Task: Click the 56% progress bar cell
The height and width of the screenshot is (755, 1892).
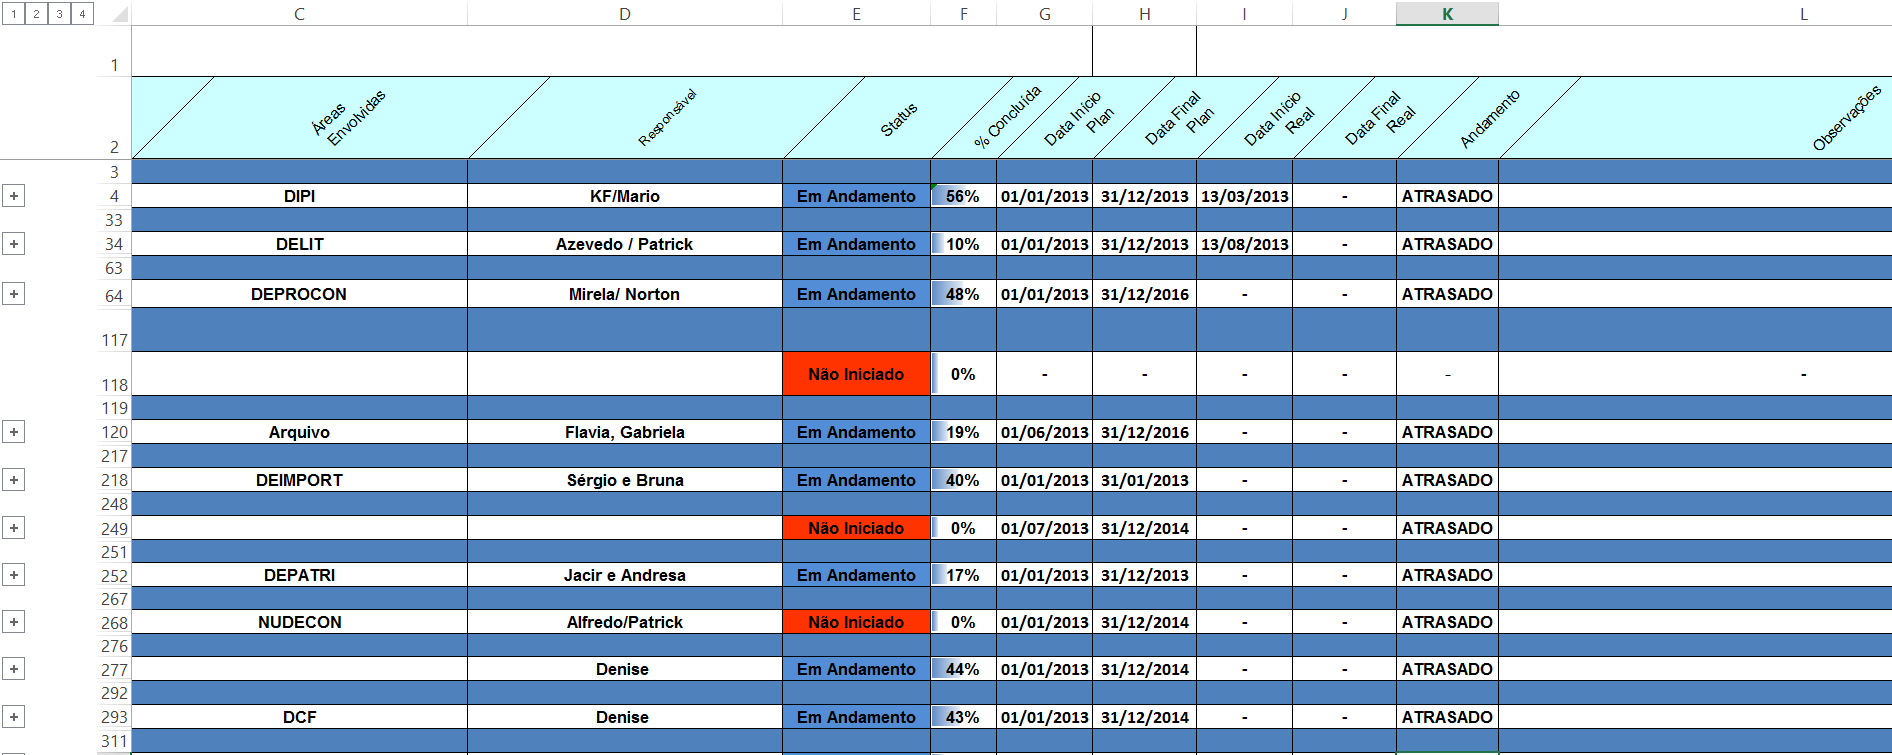Action: pyautogui.click(x=963, y=196)
